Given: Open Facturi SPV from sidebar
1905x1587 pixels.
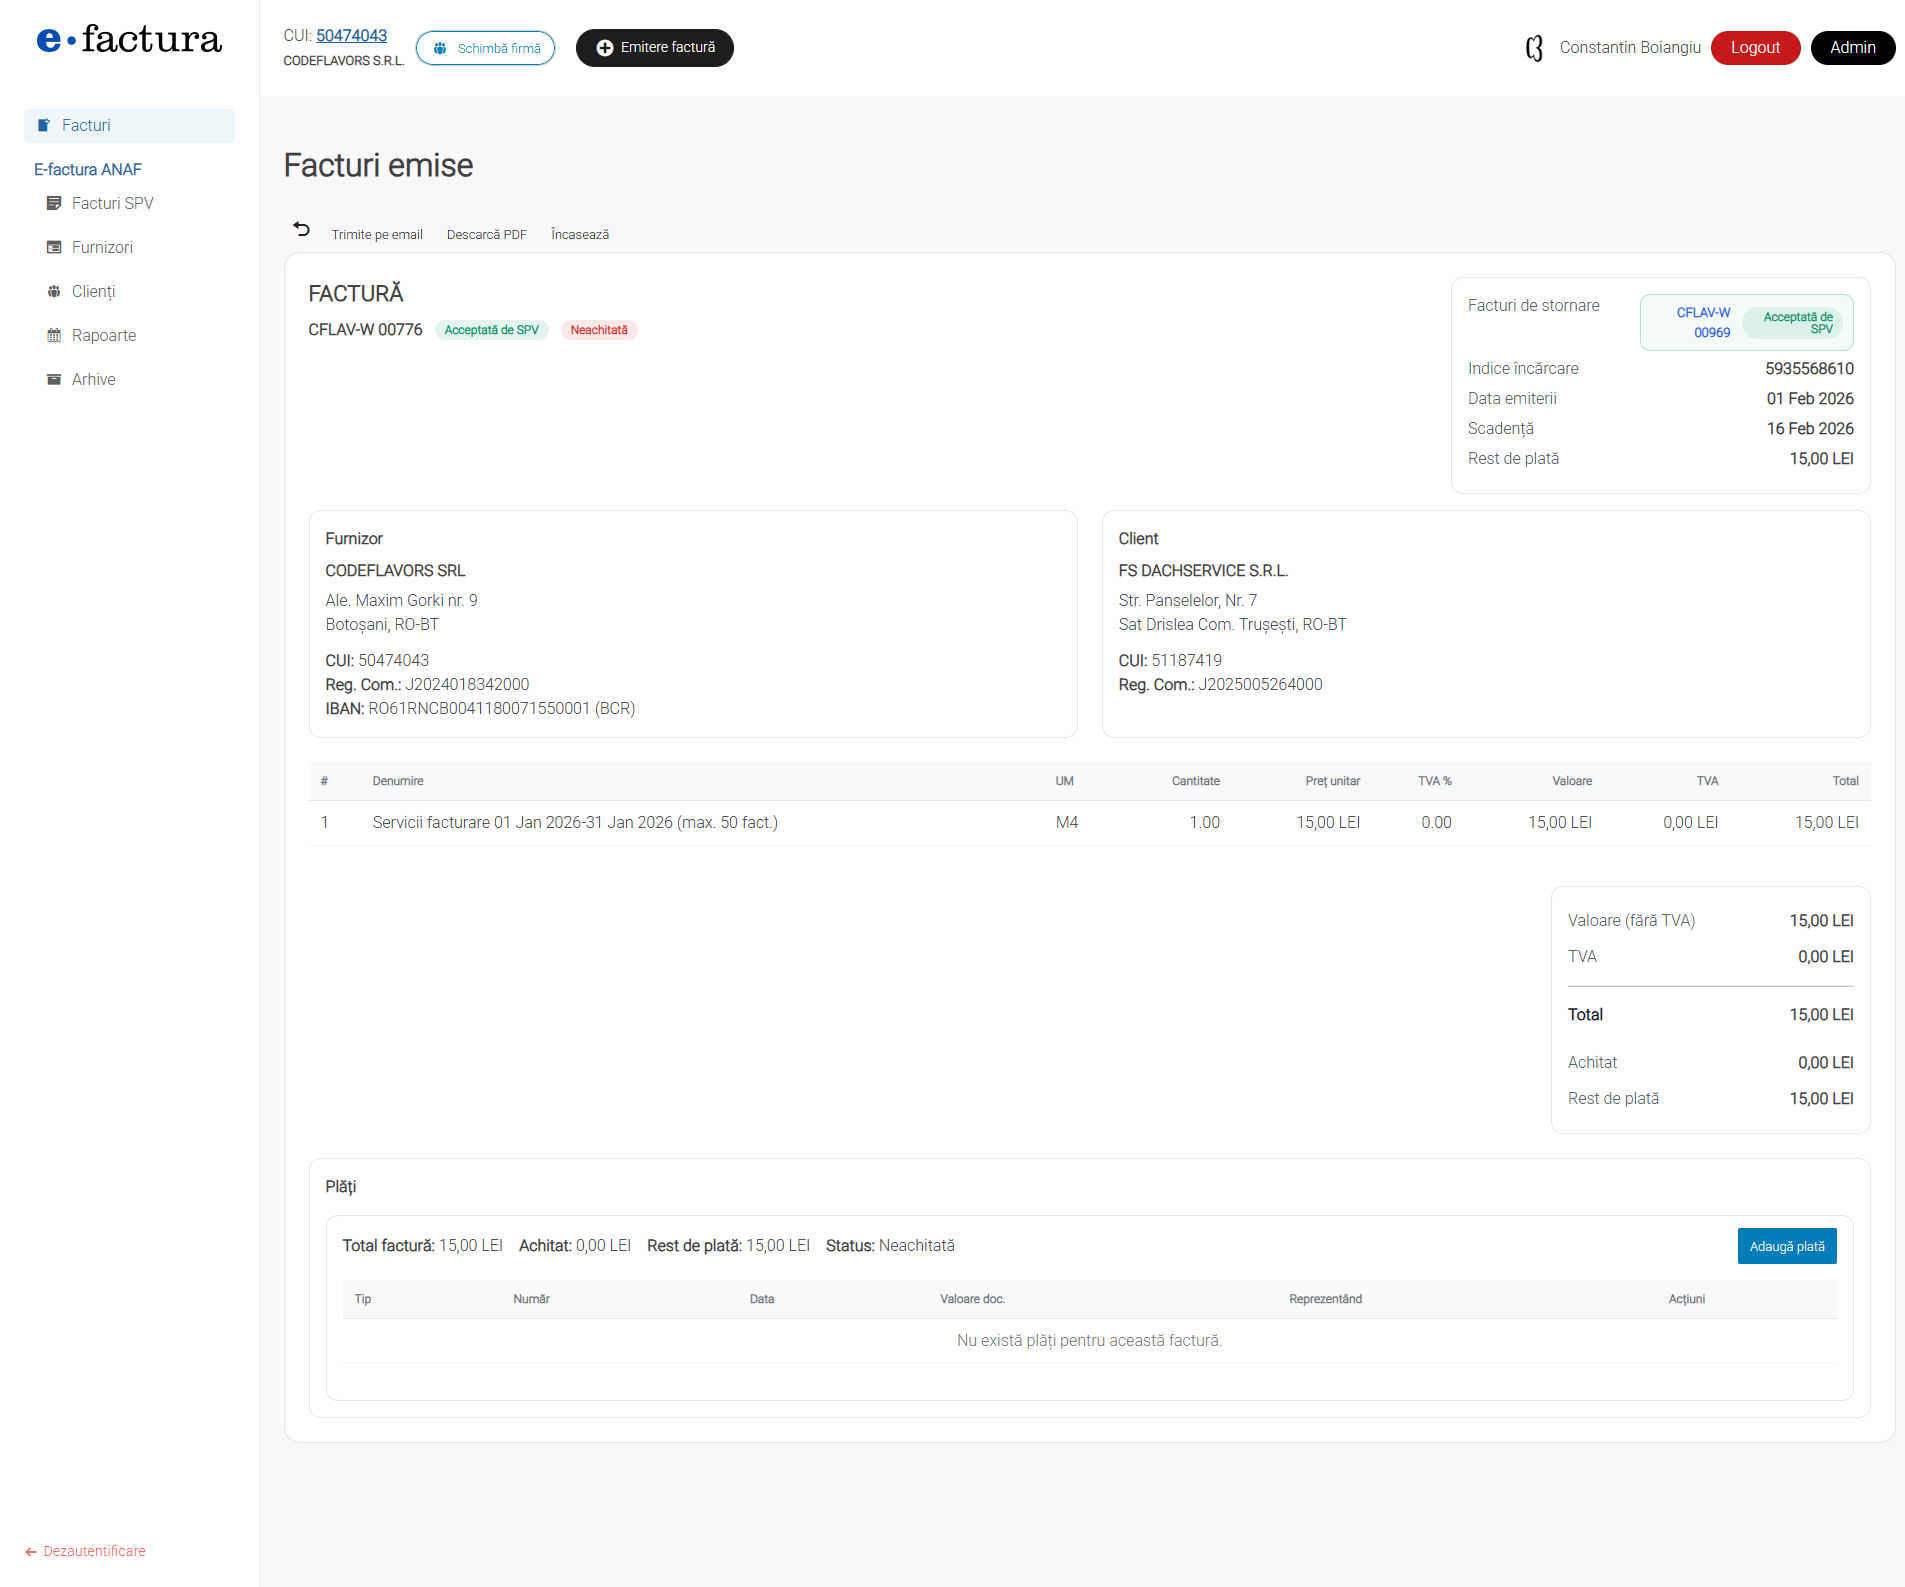Looking at the screenshot, I should (x=112, y=204).
